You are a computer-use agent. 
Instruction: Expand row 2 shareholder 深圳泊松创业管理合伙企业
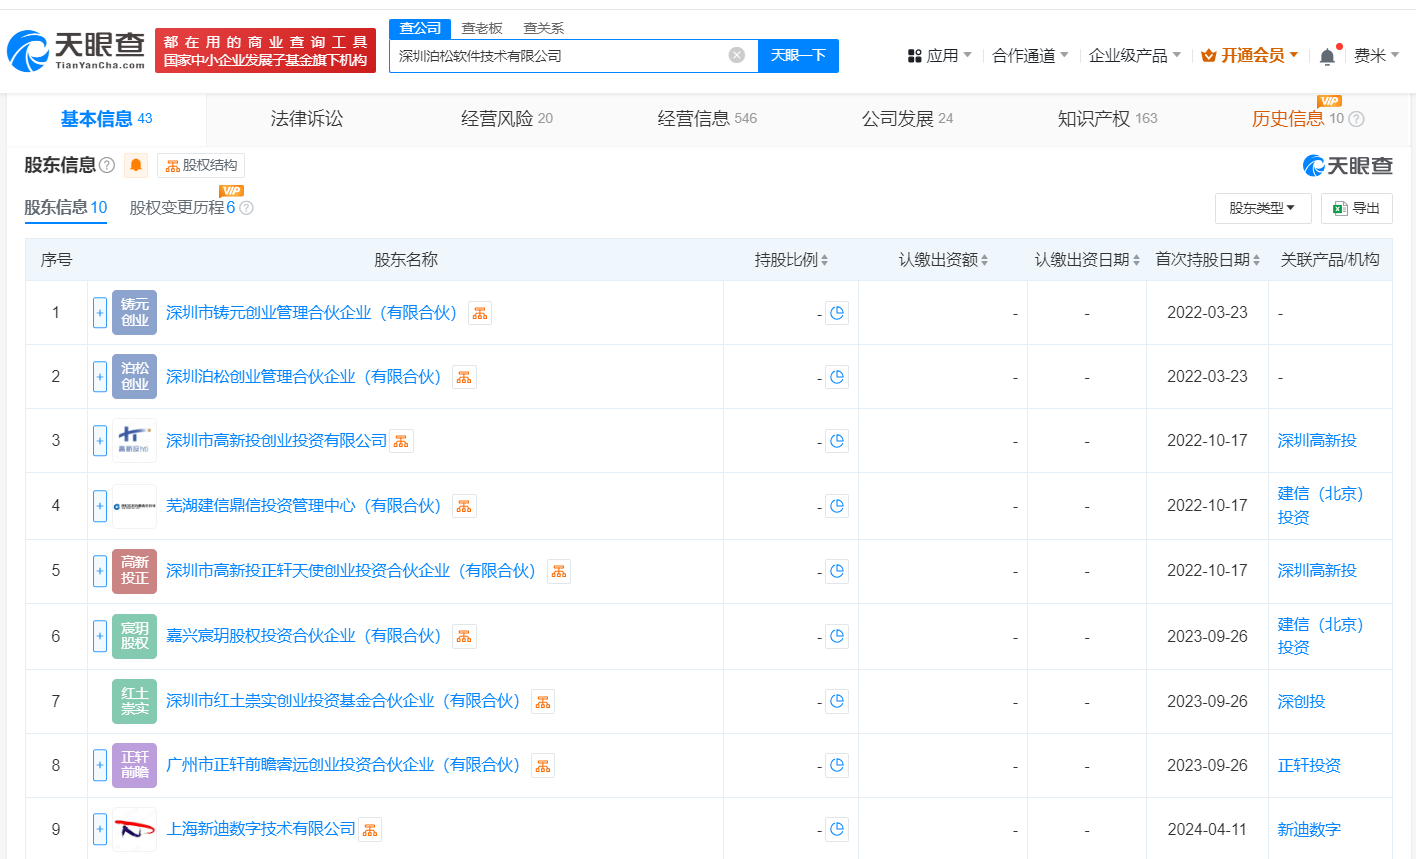pyautogui.click(x=100, y=377)
